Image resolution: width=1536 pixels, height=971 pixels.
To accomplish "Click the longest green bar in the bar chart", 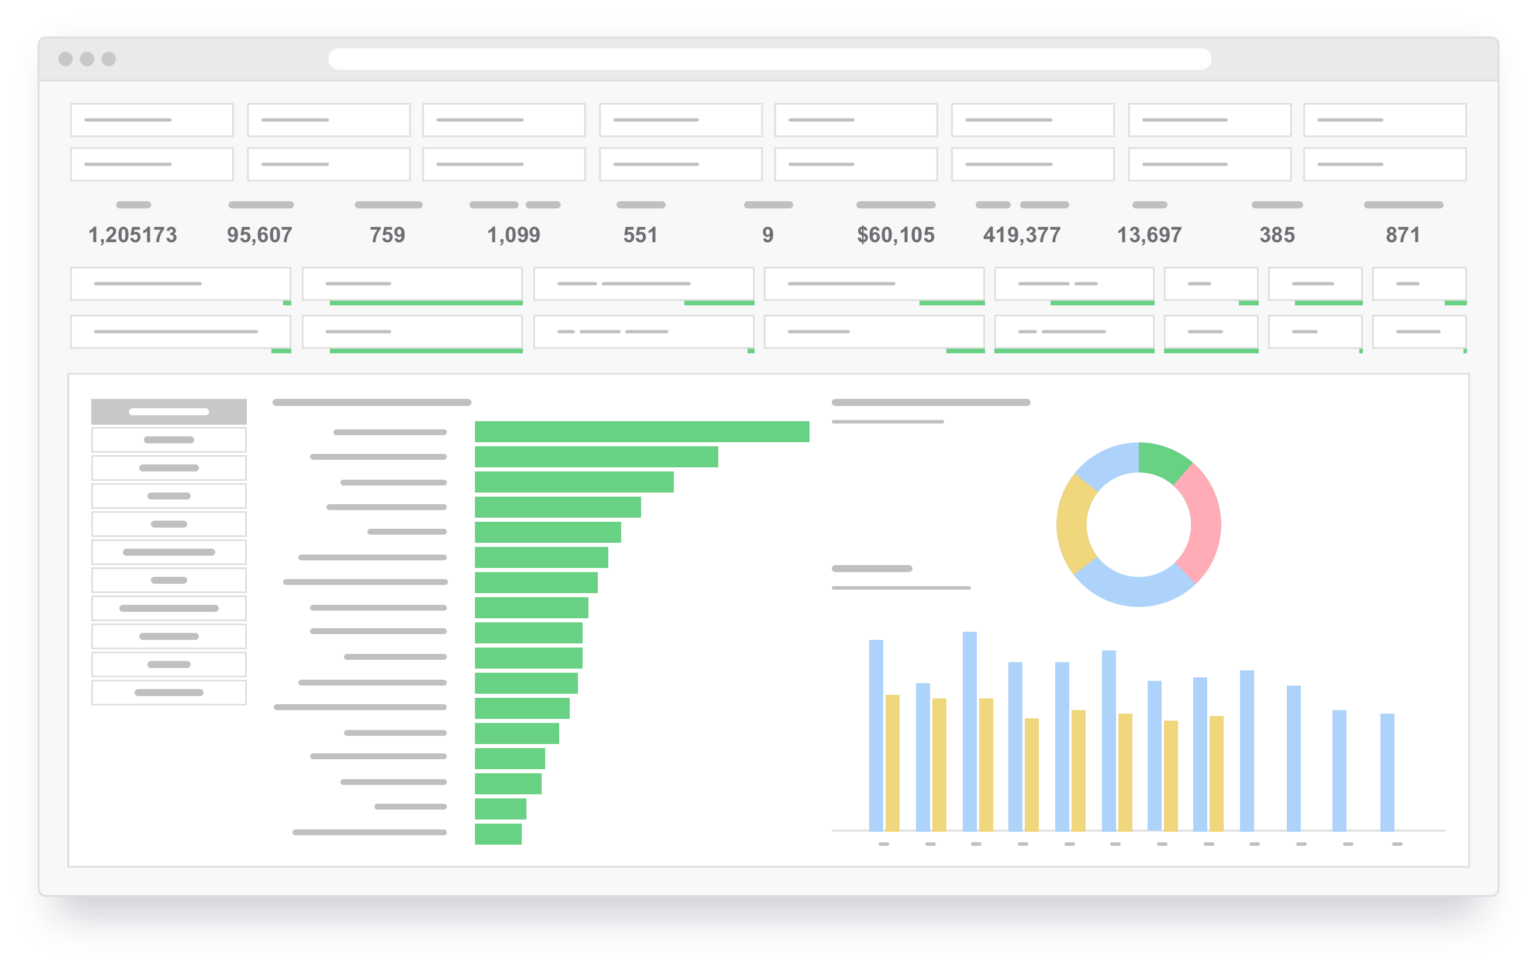I will tap(640, 431).
